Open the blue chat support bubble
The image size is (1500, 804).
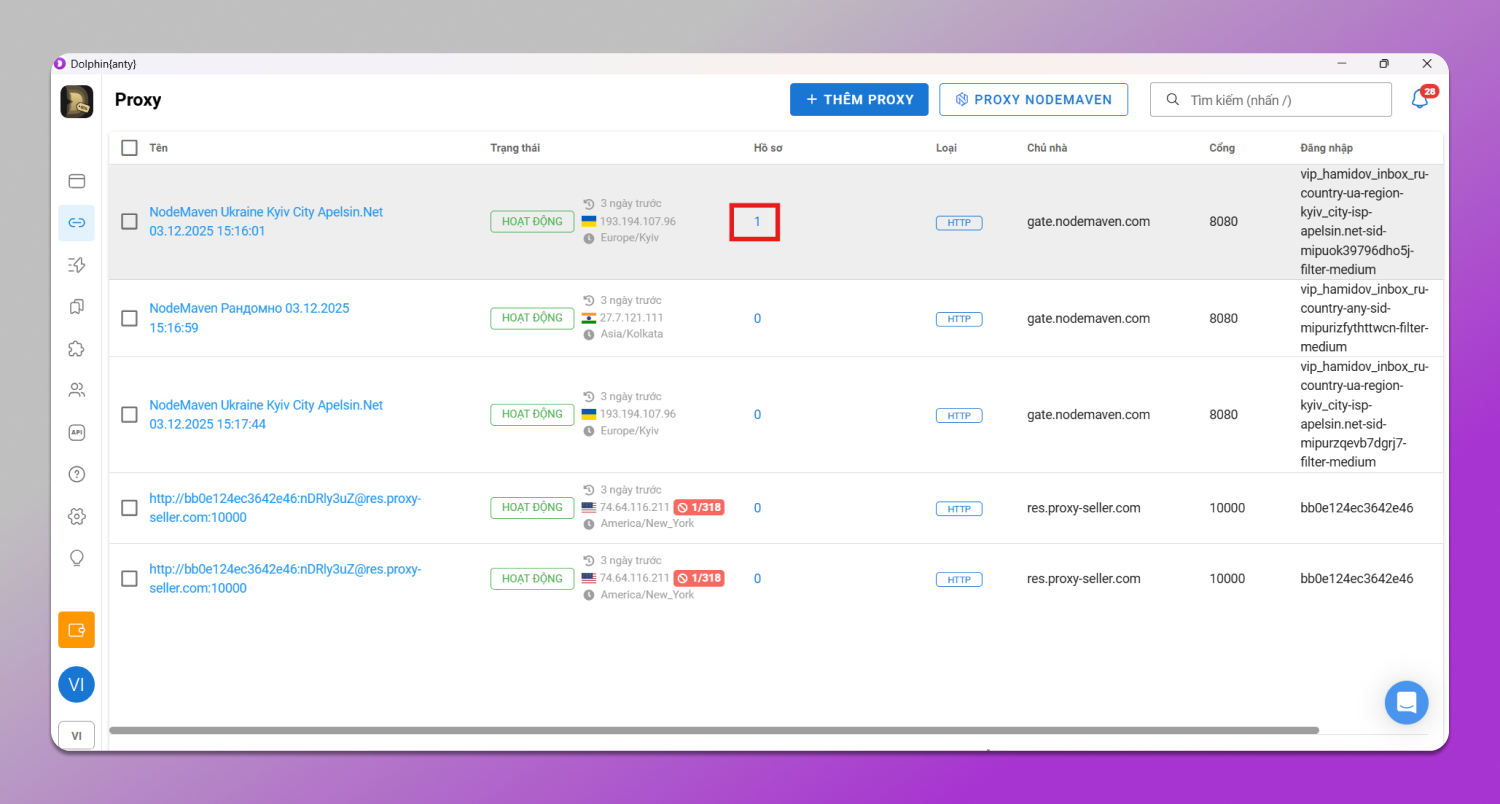1406,702
